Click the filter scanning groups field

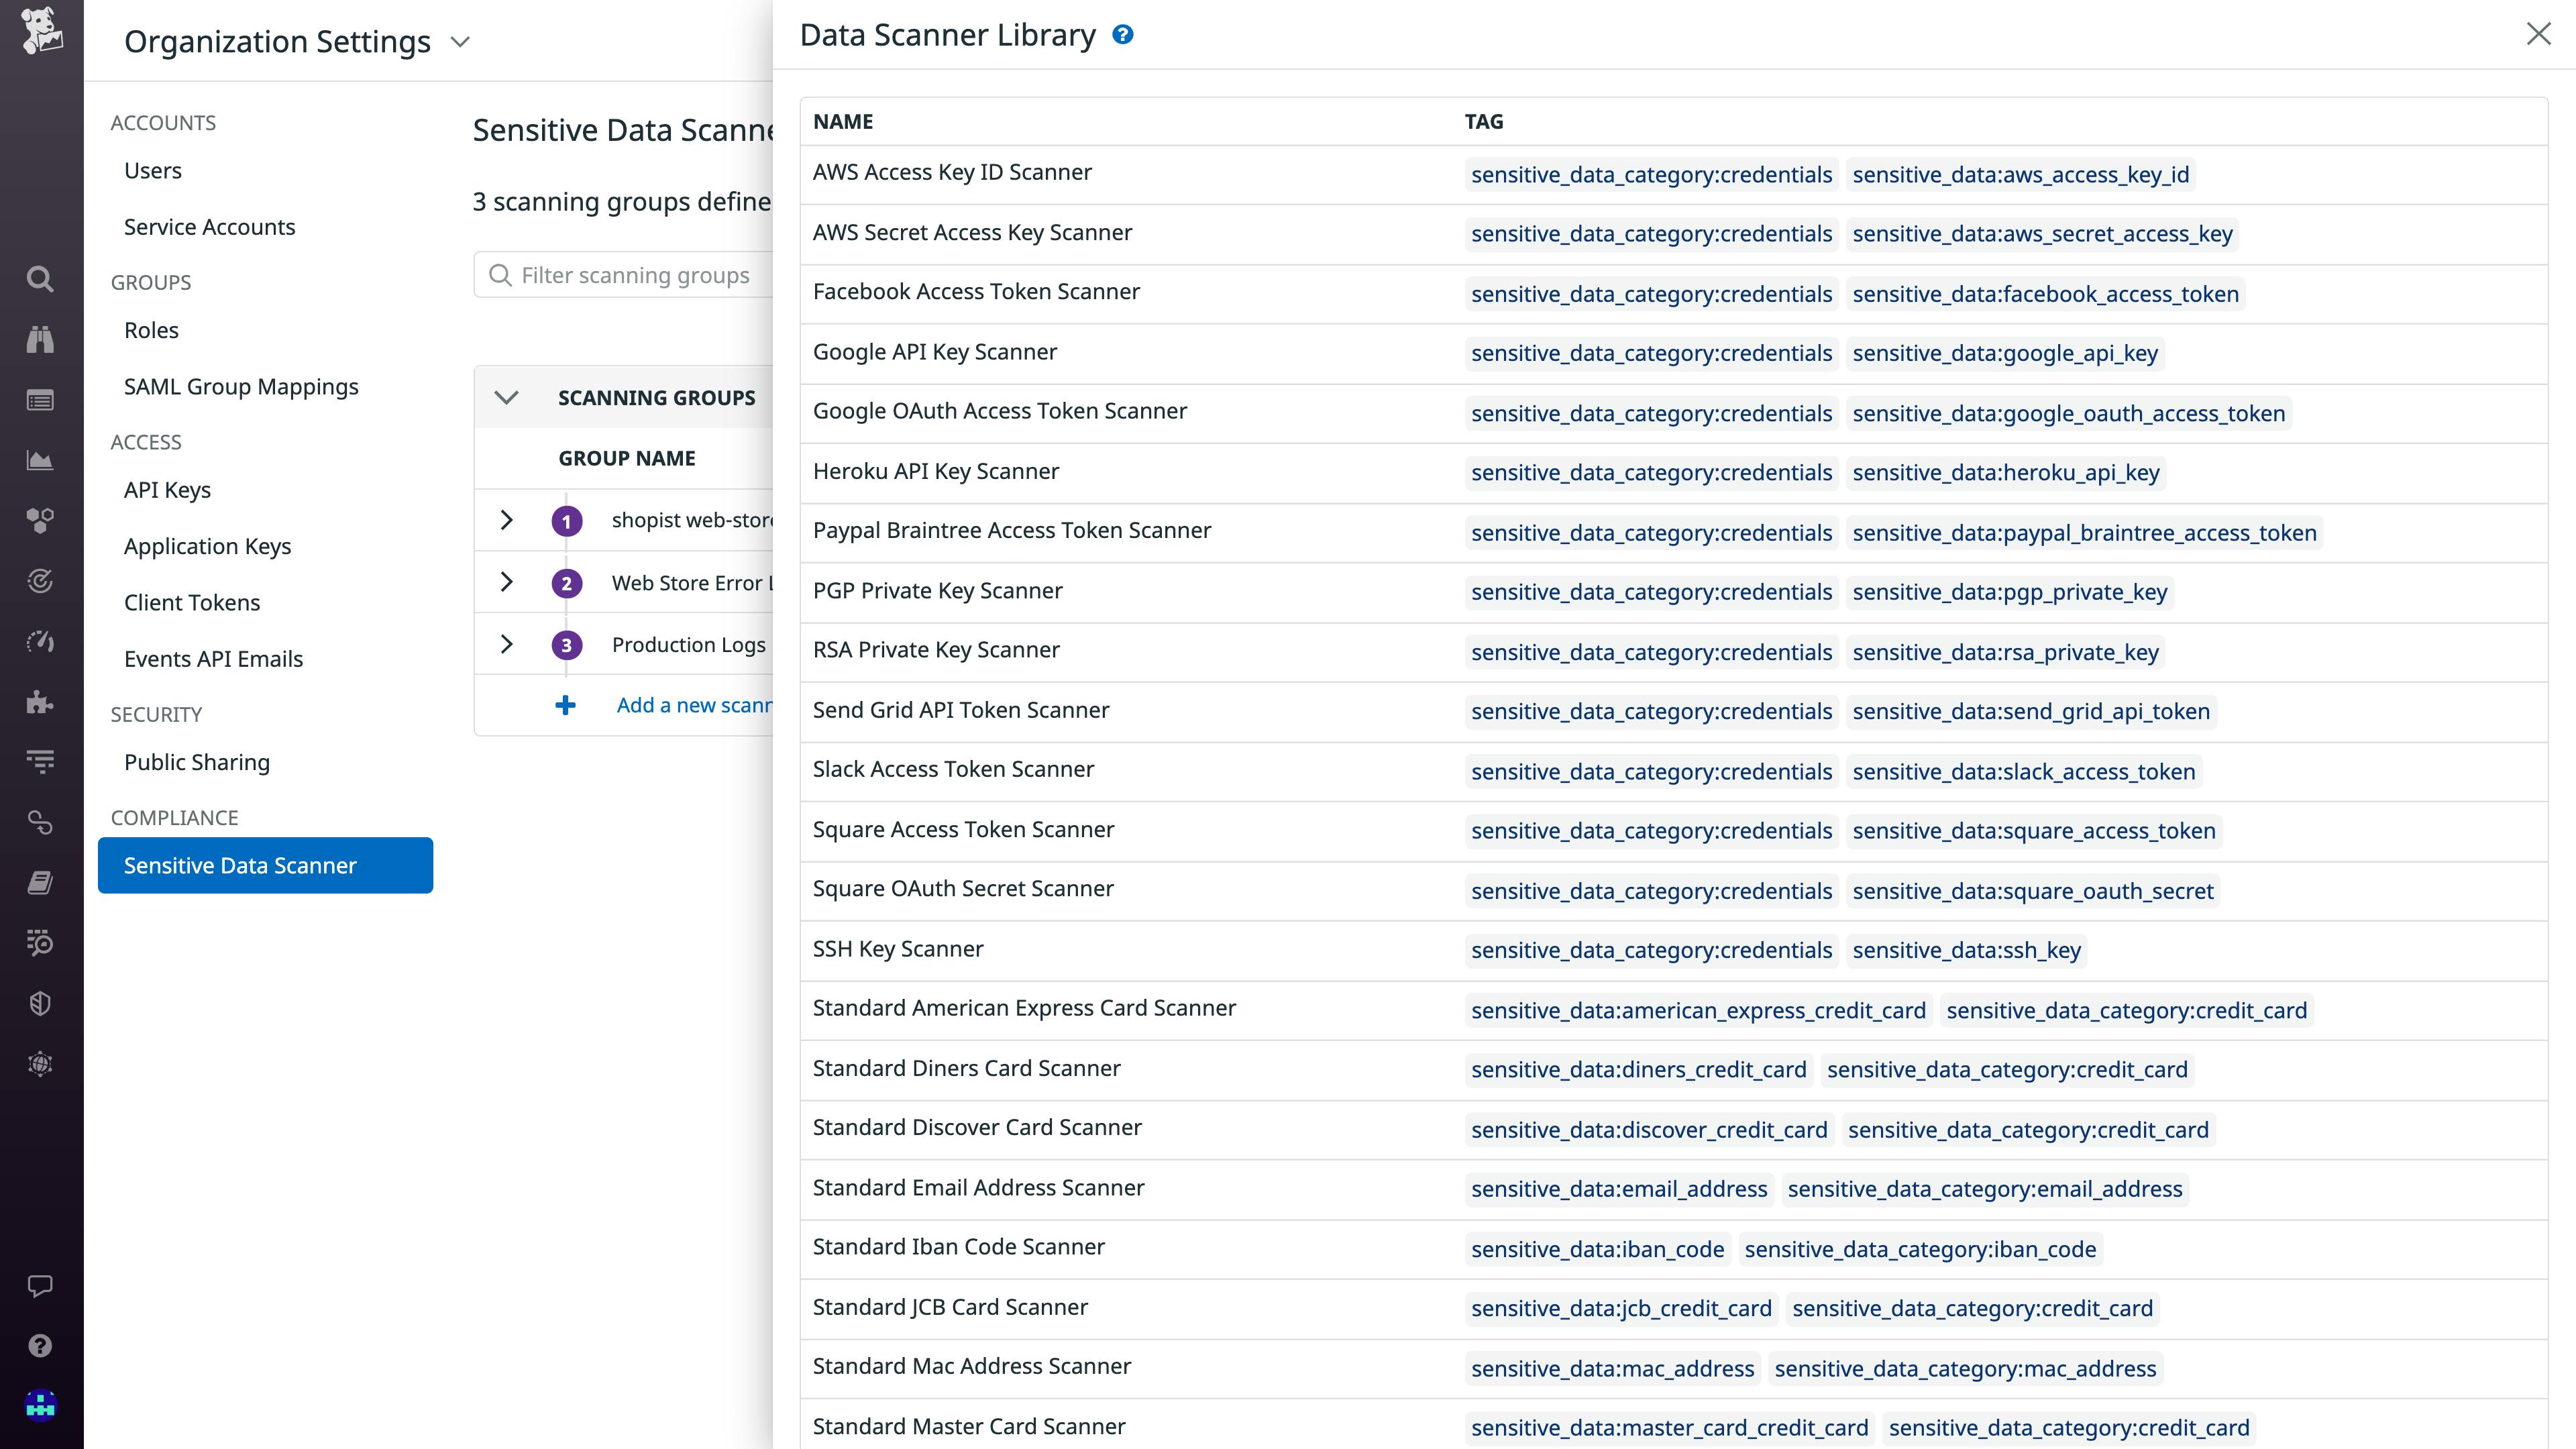630,275
